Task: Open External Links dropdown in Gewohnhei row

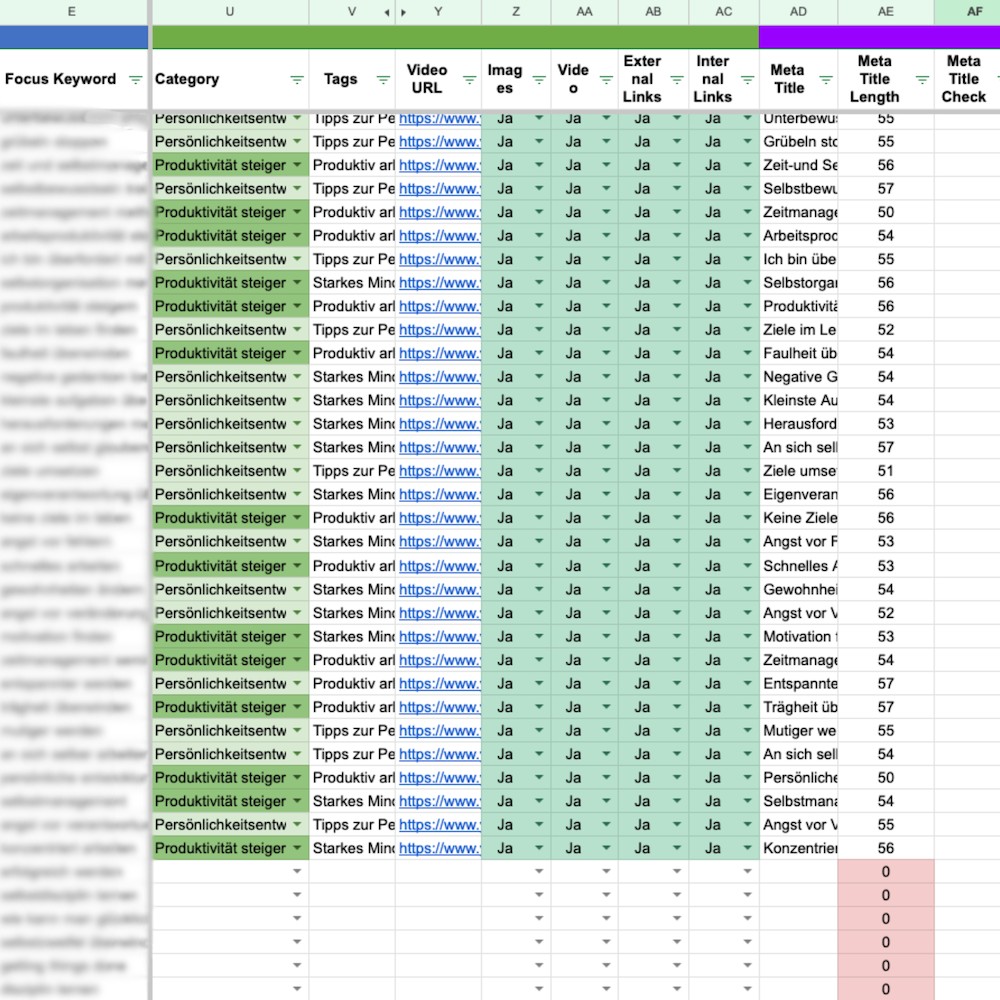Action: point(677,589)
